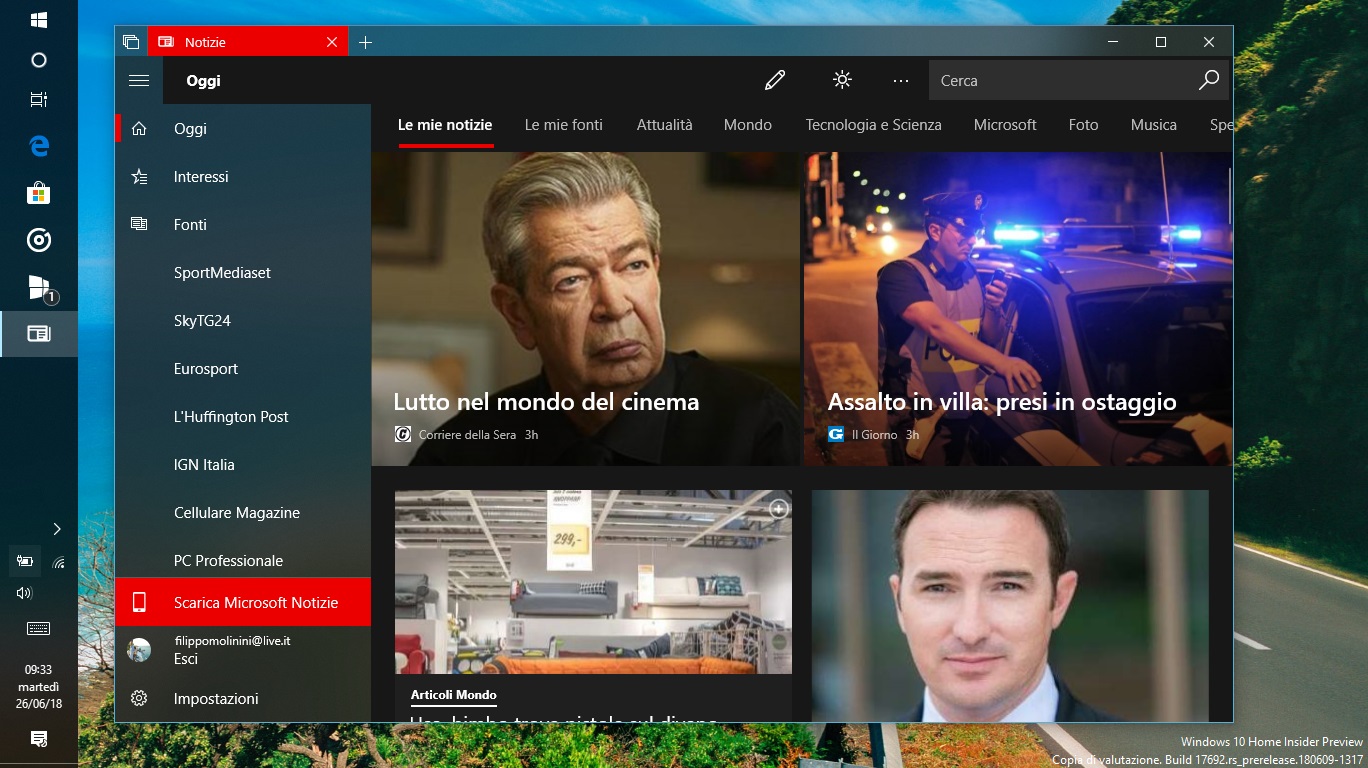Viewport: 1368px width, 768px height.
Task: Click the vertical scrollbar of news feed
Action: click(x=1230, y=196)
